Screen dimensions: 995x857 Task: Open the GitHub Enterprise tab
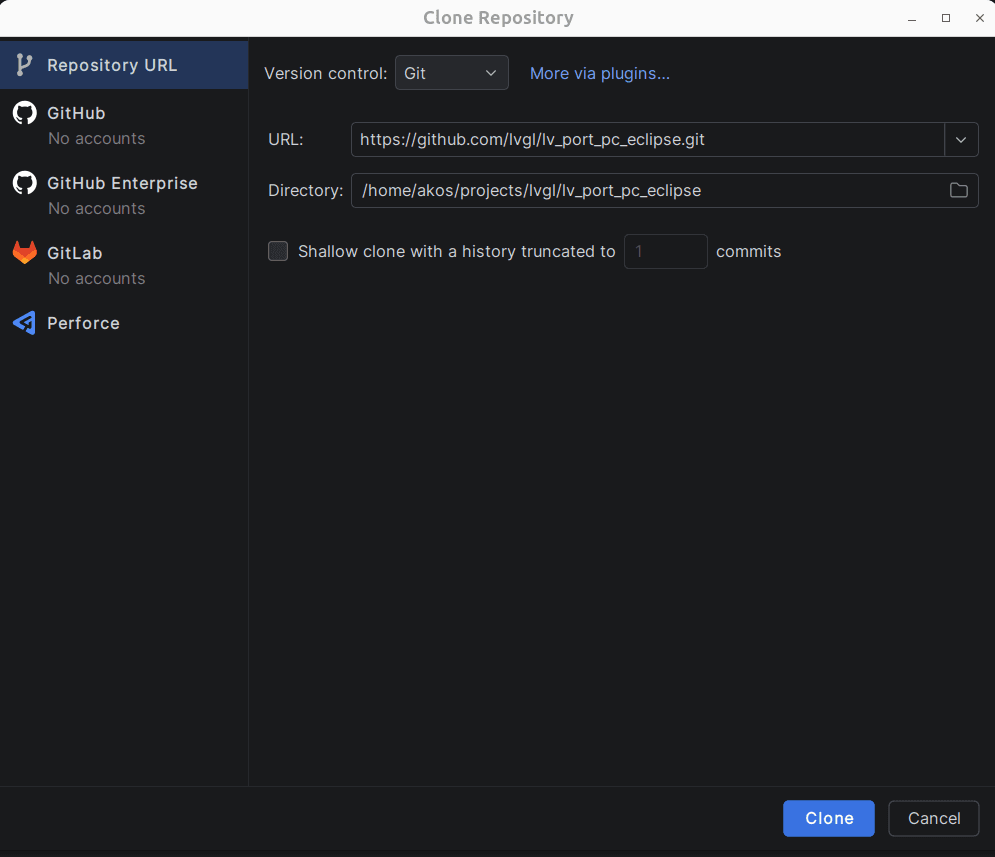tap(124, 194)
